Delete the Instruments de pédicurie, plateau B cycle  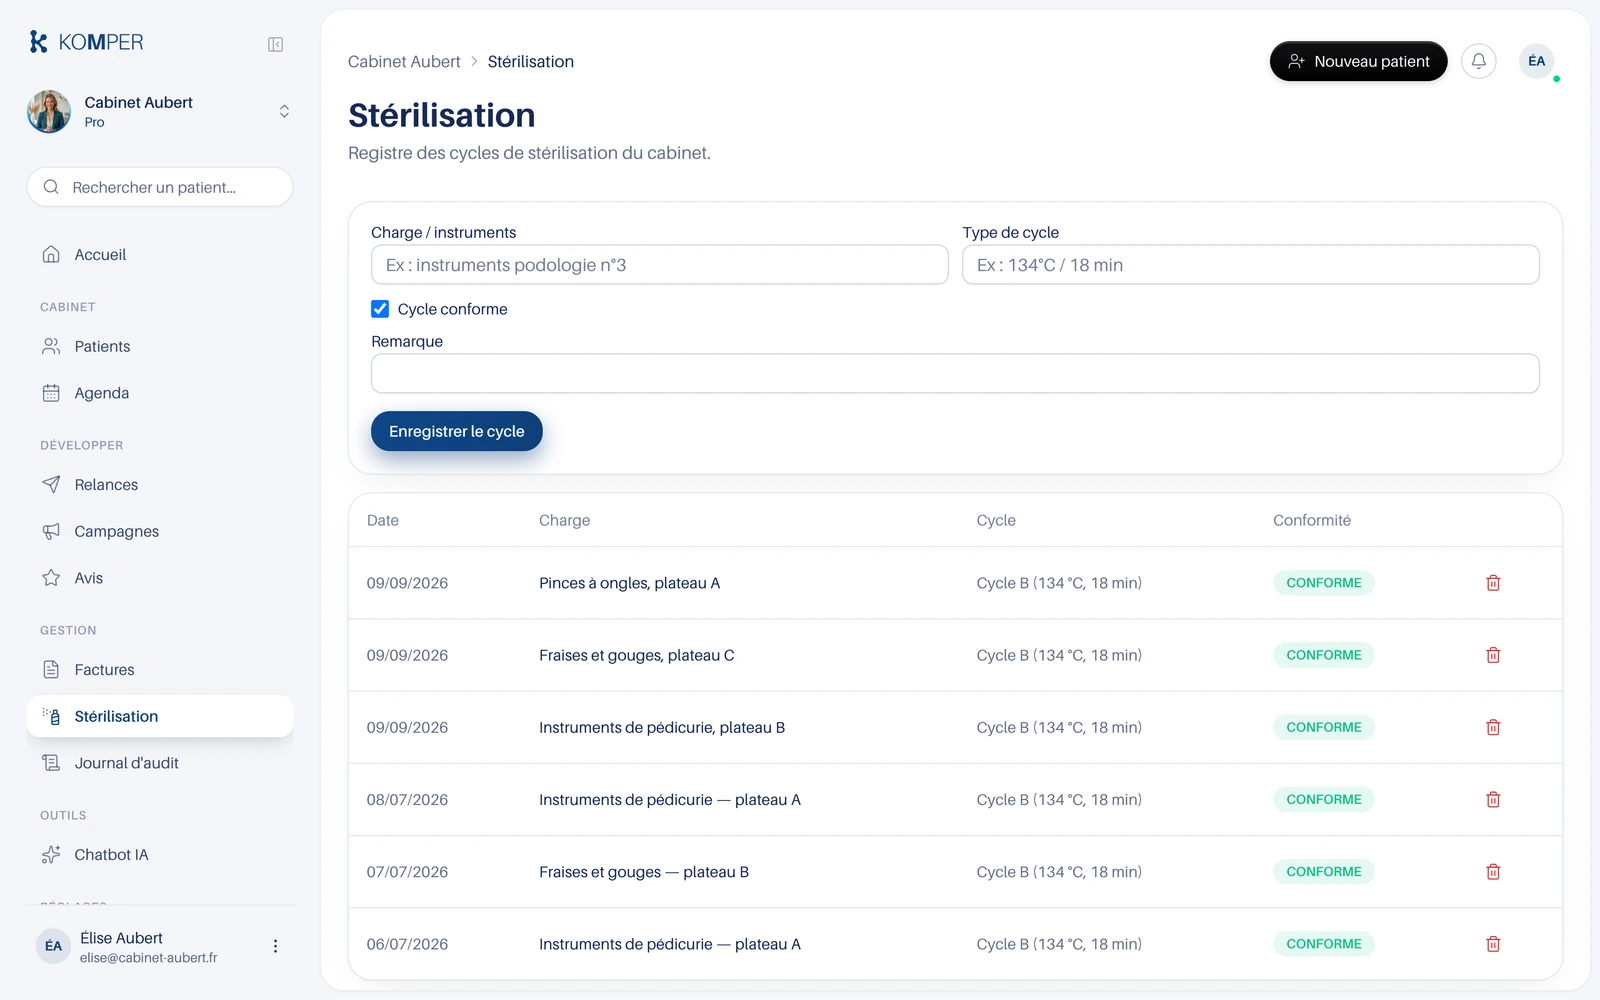[1493, 727]
